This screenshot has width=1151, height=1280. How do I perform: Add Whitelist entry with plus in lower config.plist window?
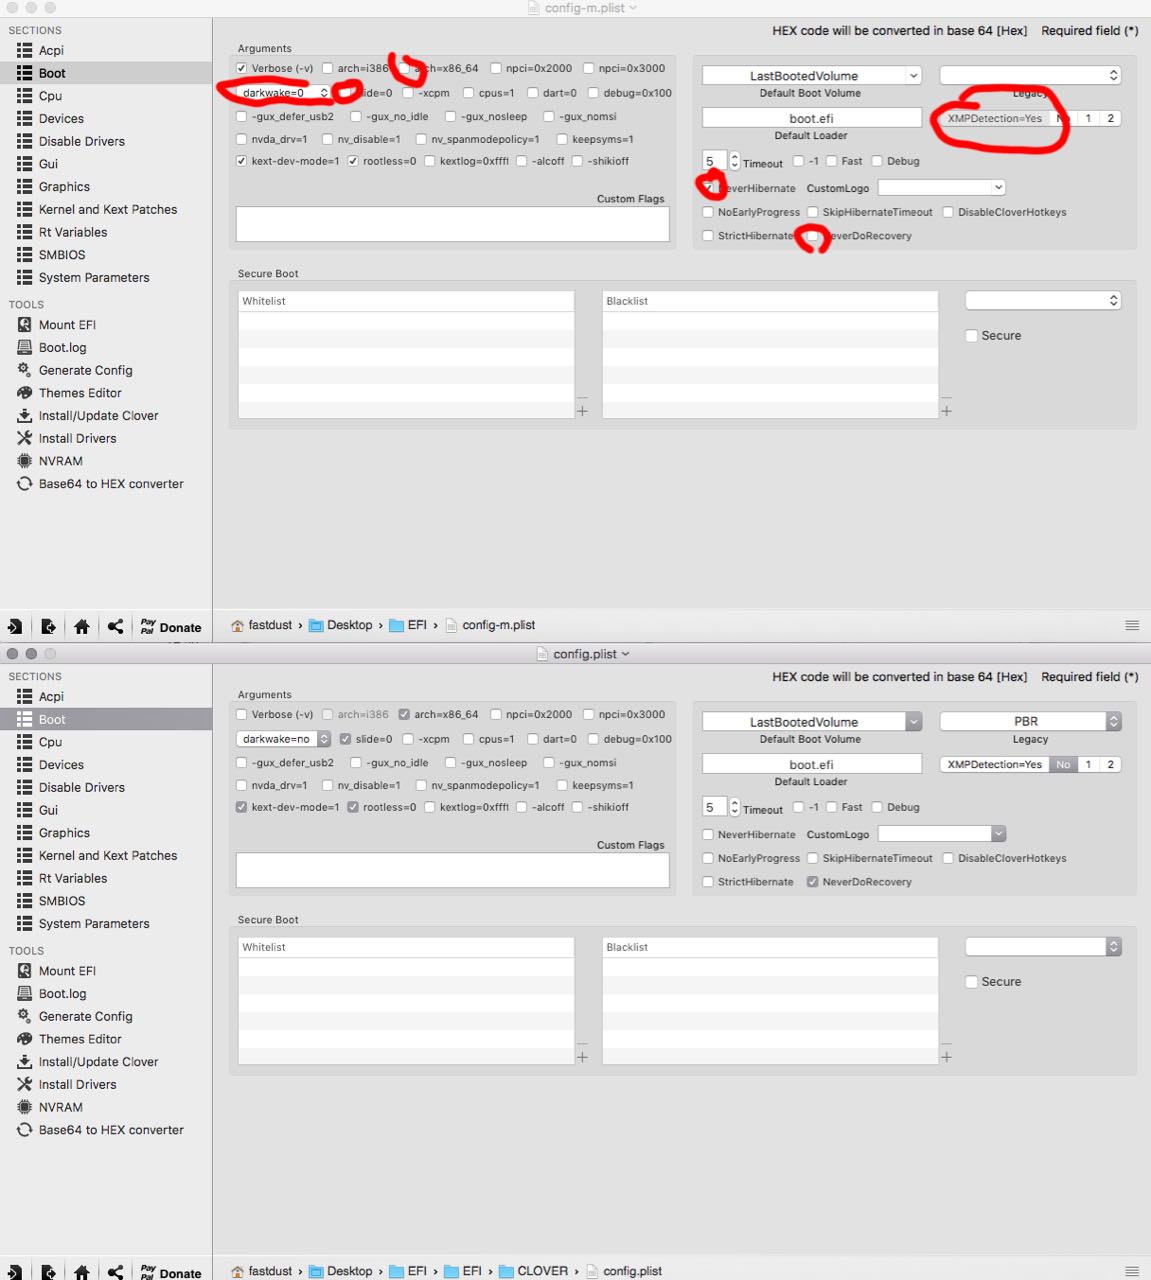pos(582,1057)
